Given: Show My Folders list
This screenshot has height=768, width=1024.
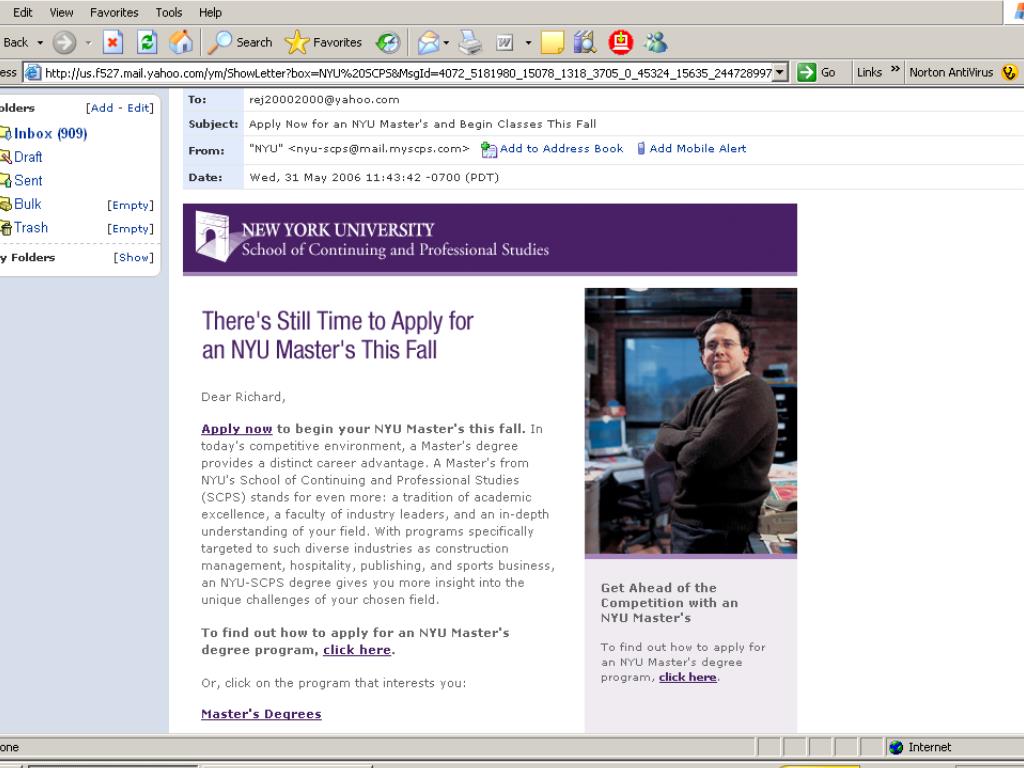Looking at the screenshot, I should pos(134,257).
